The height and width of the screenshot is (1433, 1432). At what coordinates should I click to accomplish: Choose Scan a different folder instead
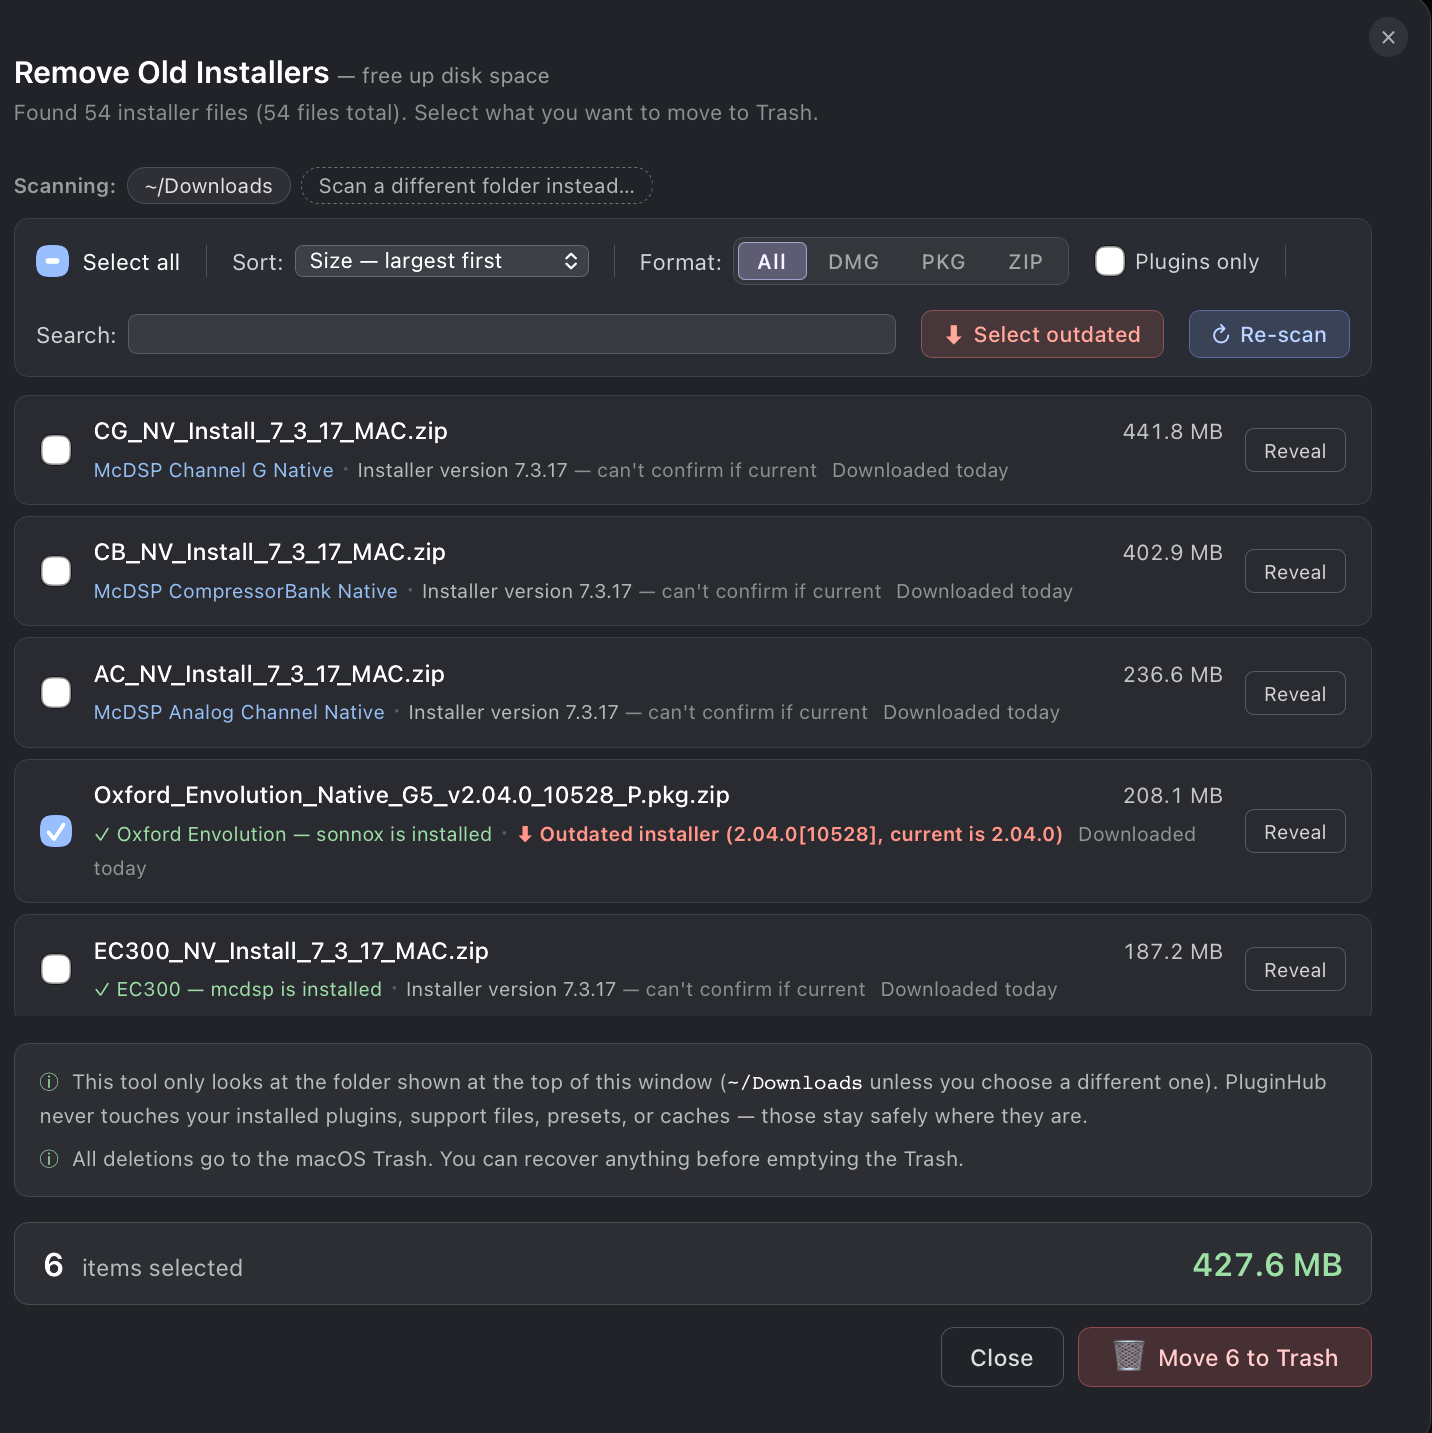click(477, 186)
